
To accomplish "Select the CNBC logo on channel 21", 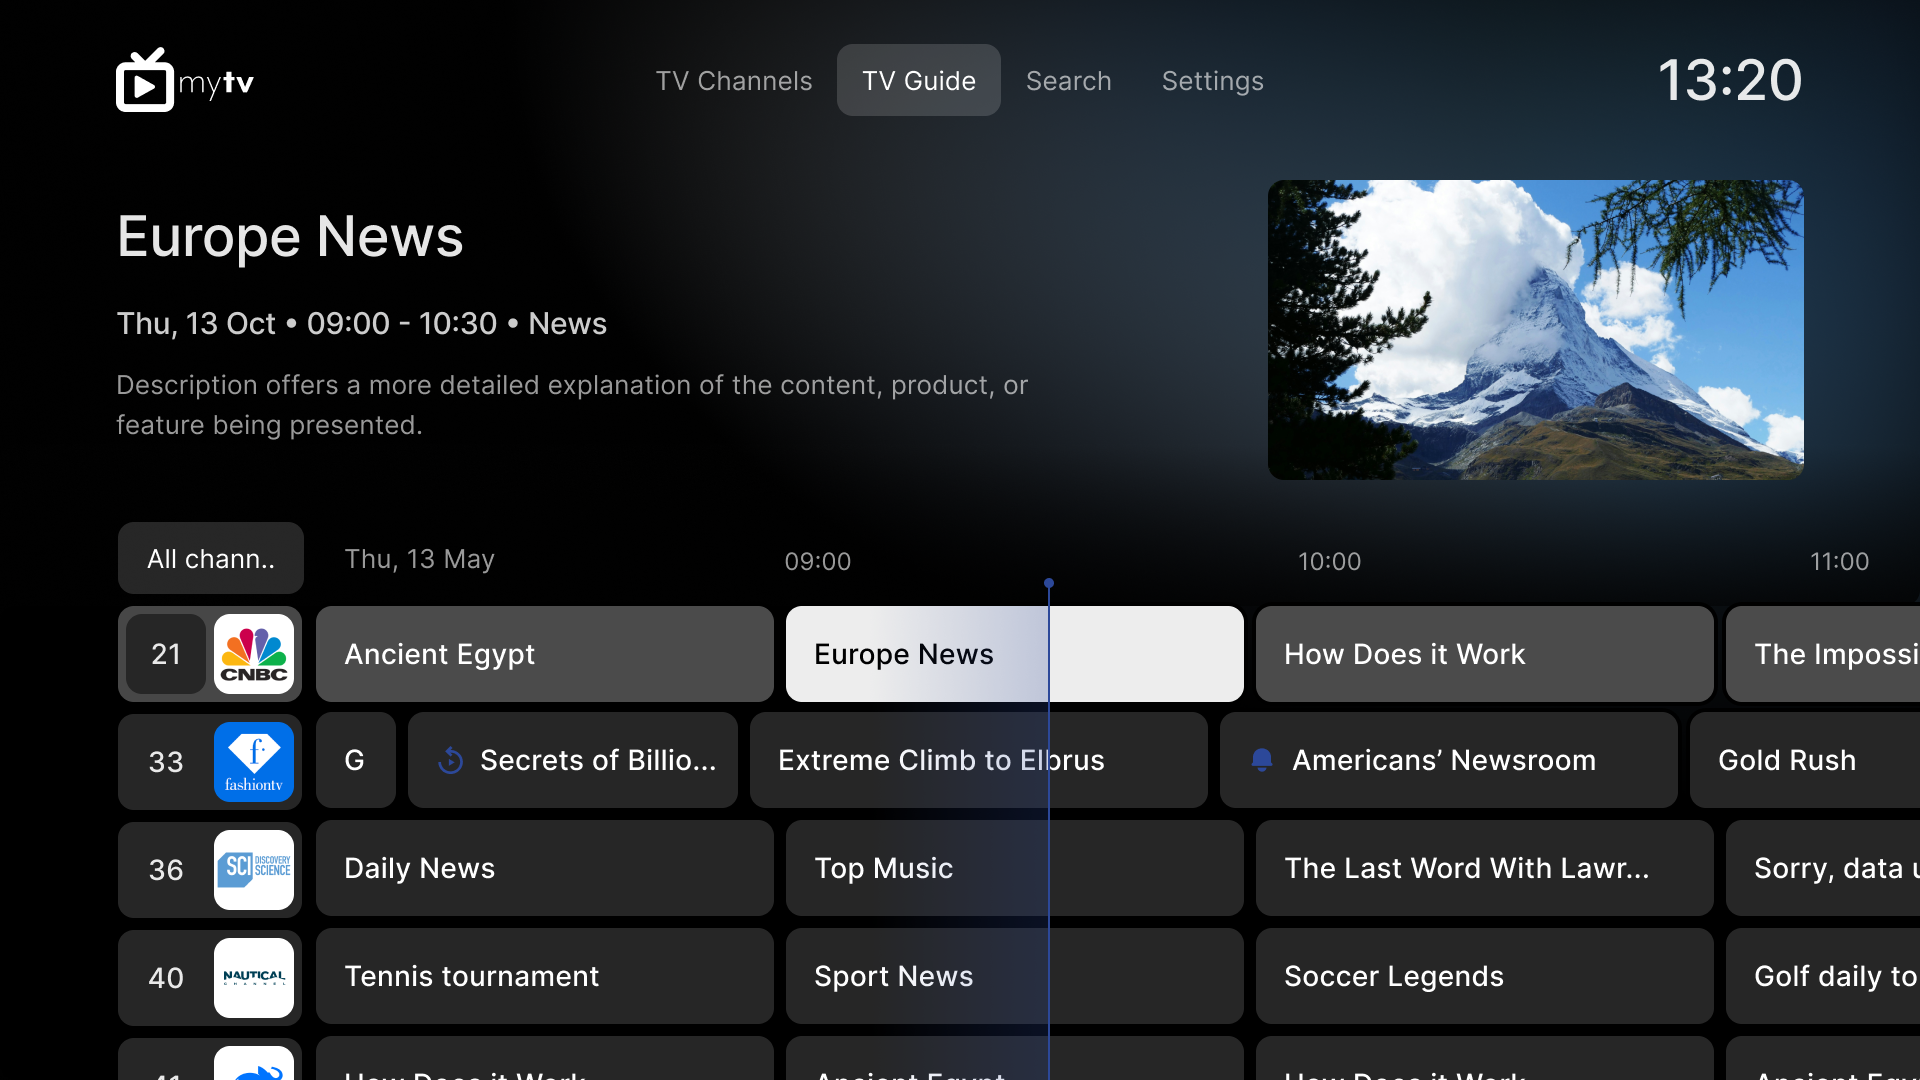I will [253, 653].
